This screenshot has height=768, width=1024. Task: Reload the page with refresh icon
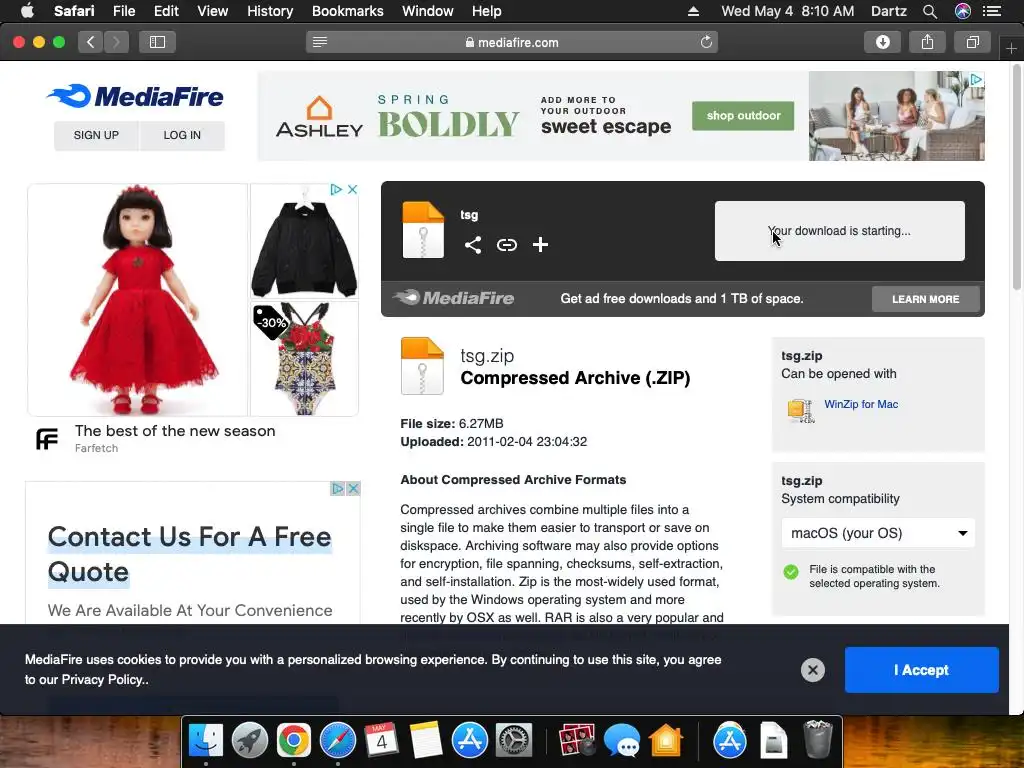tap(706, 42)
